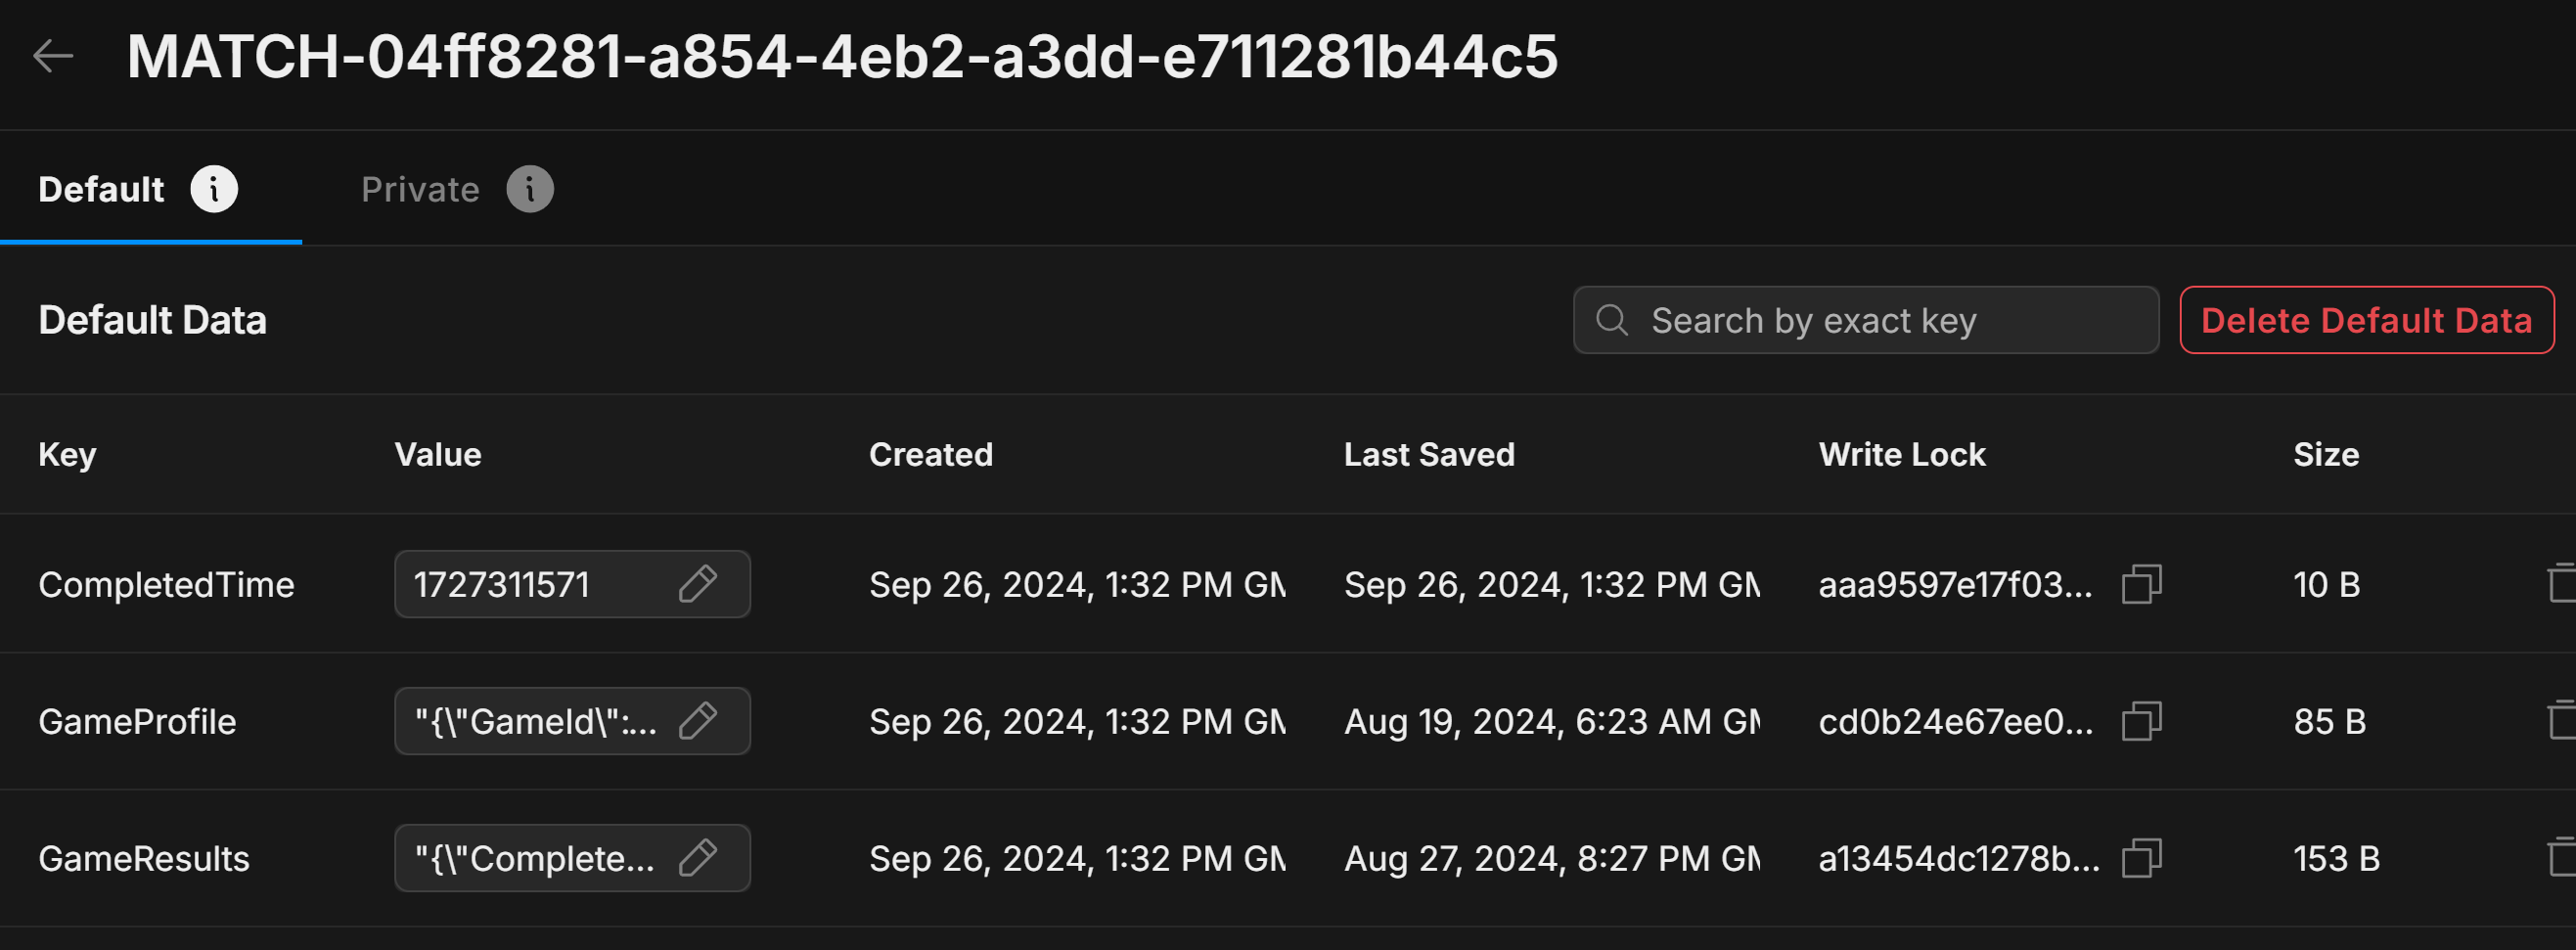The height and width of the screenshot is (950, 2576).
Task: Edit the CompletedTime value with the pencil icon
Action: pos(701,583)
